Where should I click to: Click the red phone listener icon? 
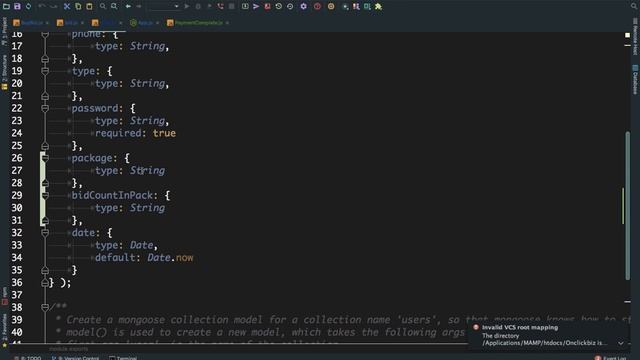point(220,6)
